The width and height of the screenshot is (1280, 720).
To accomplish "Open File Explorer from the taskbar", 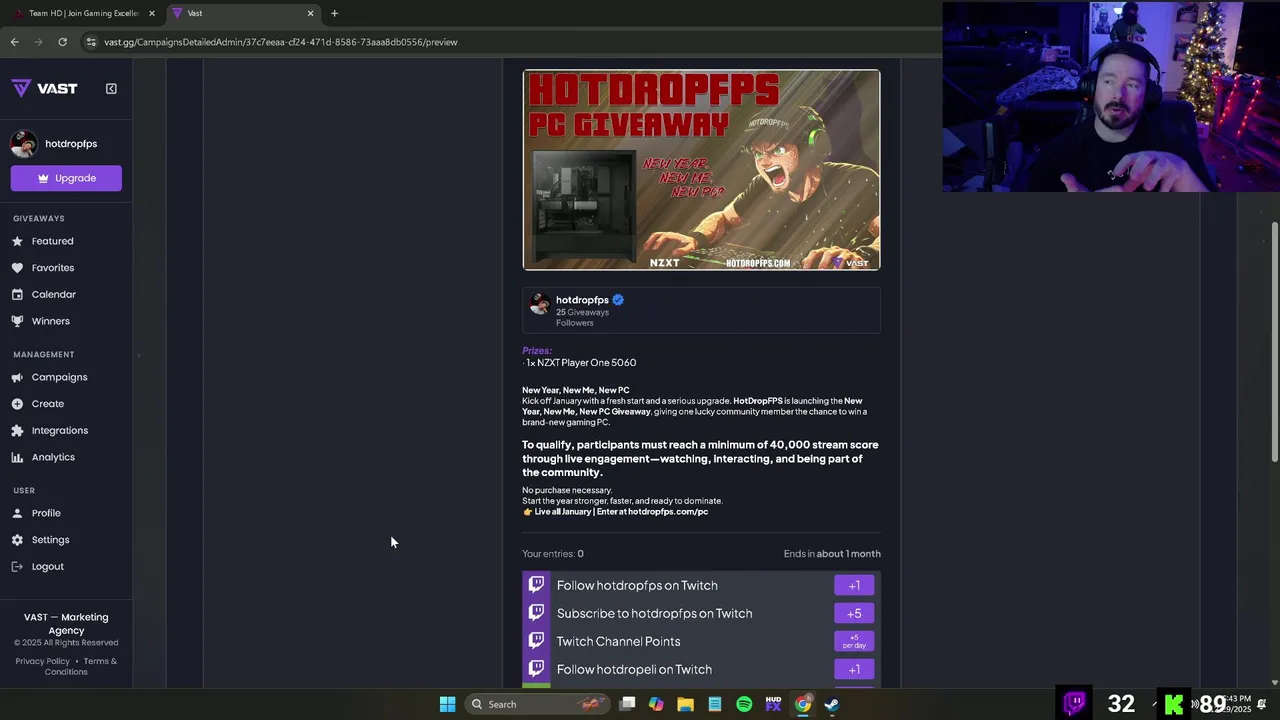I will point(685,704).
